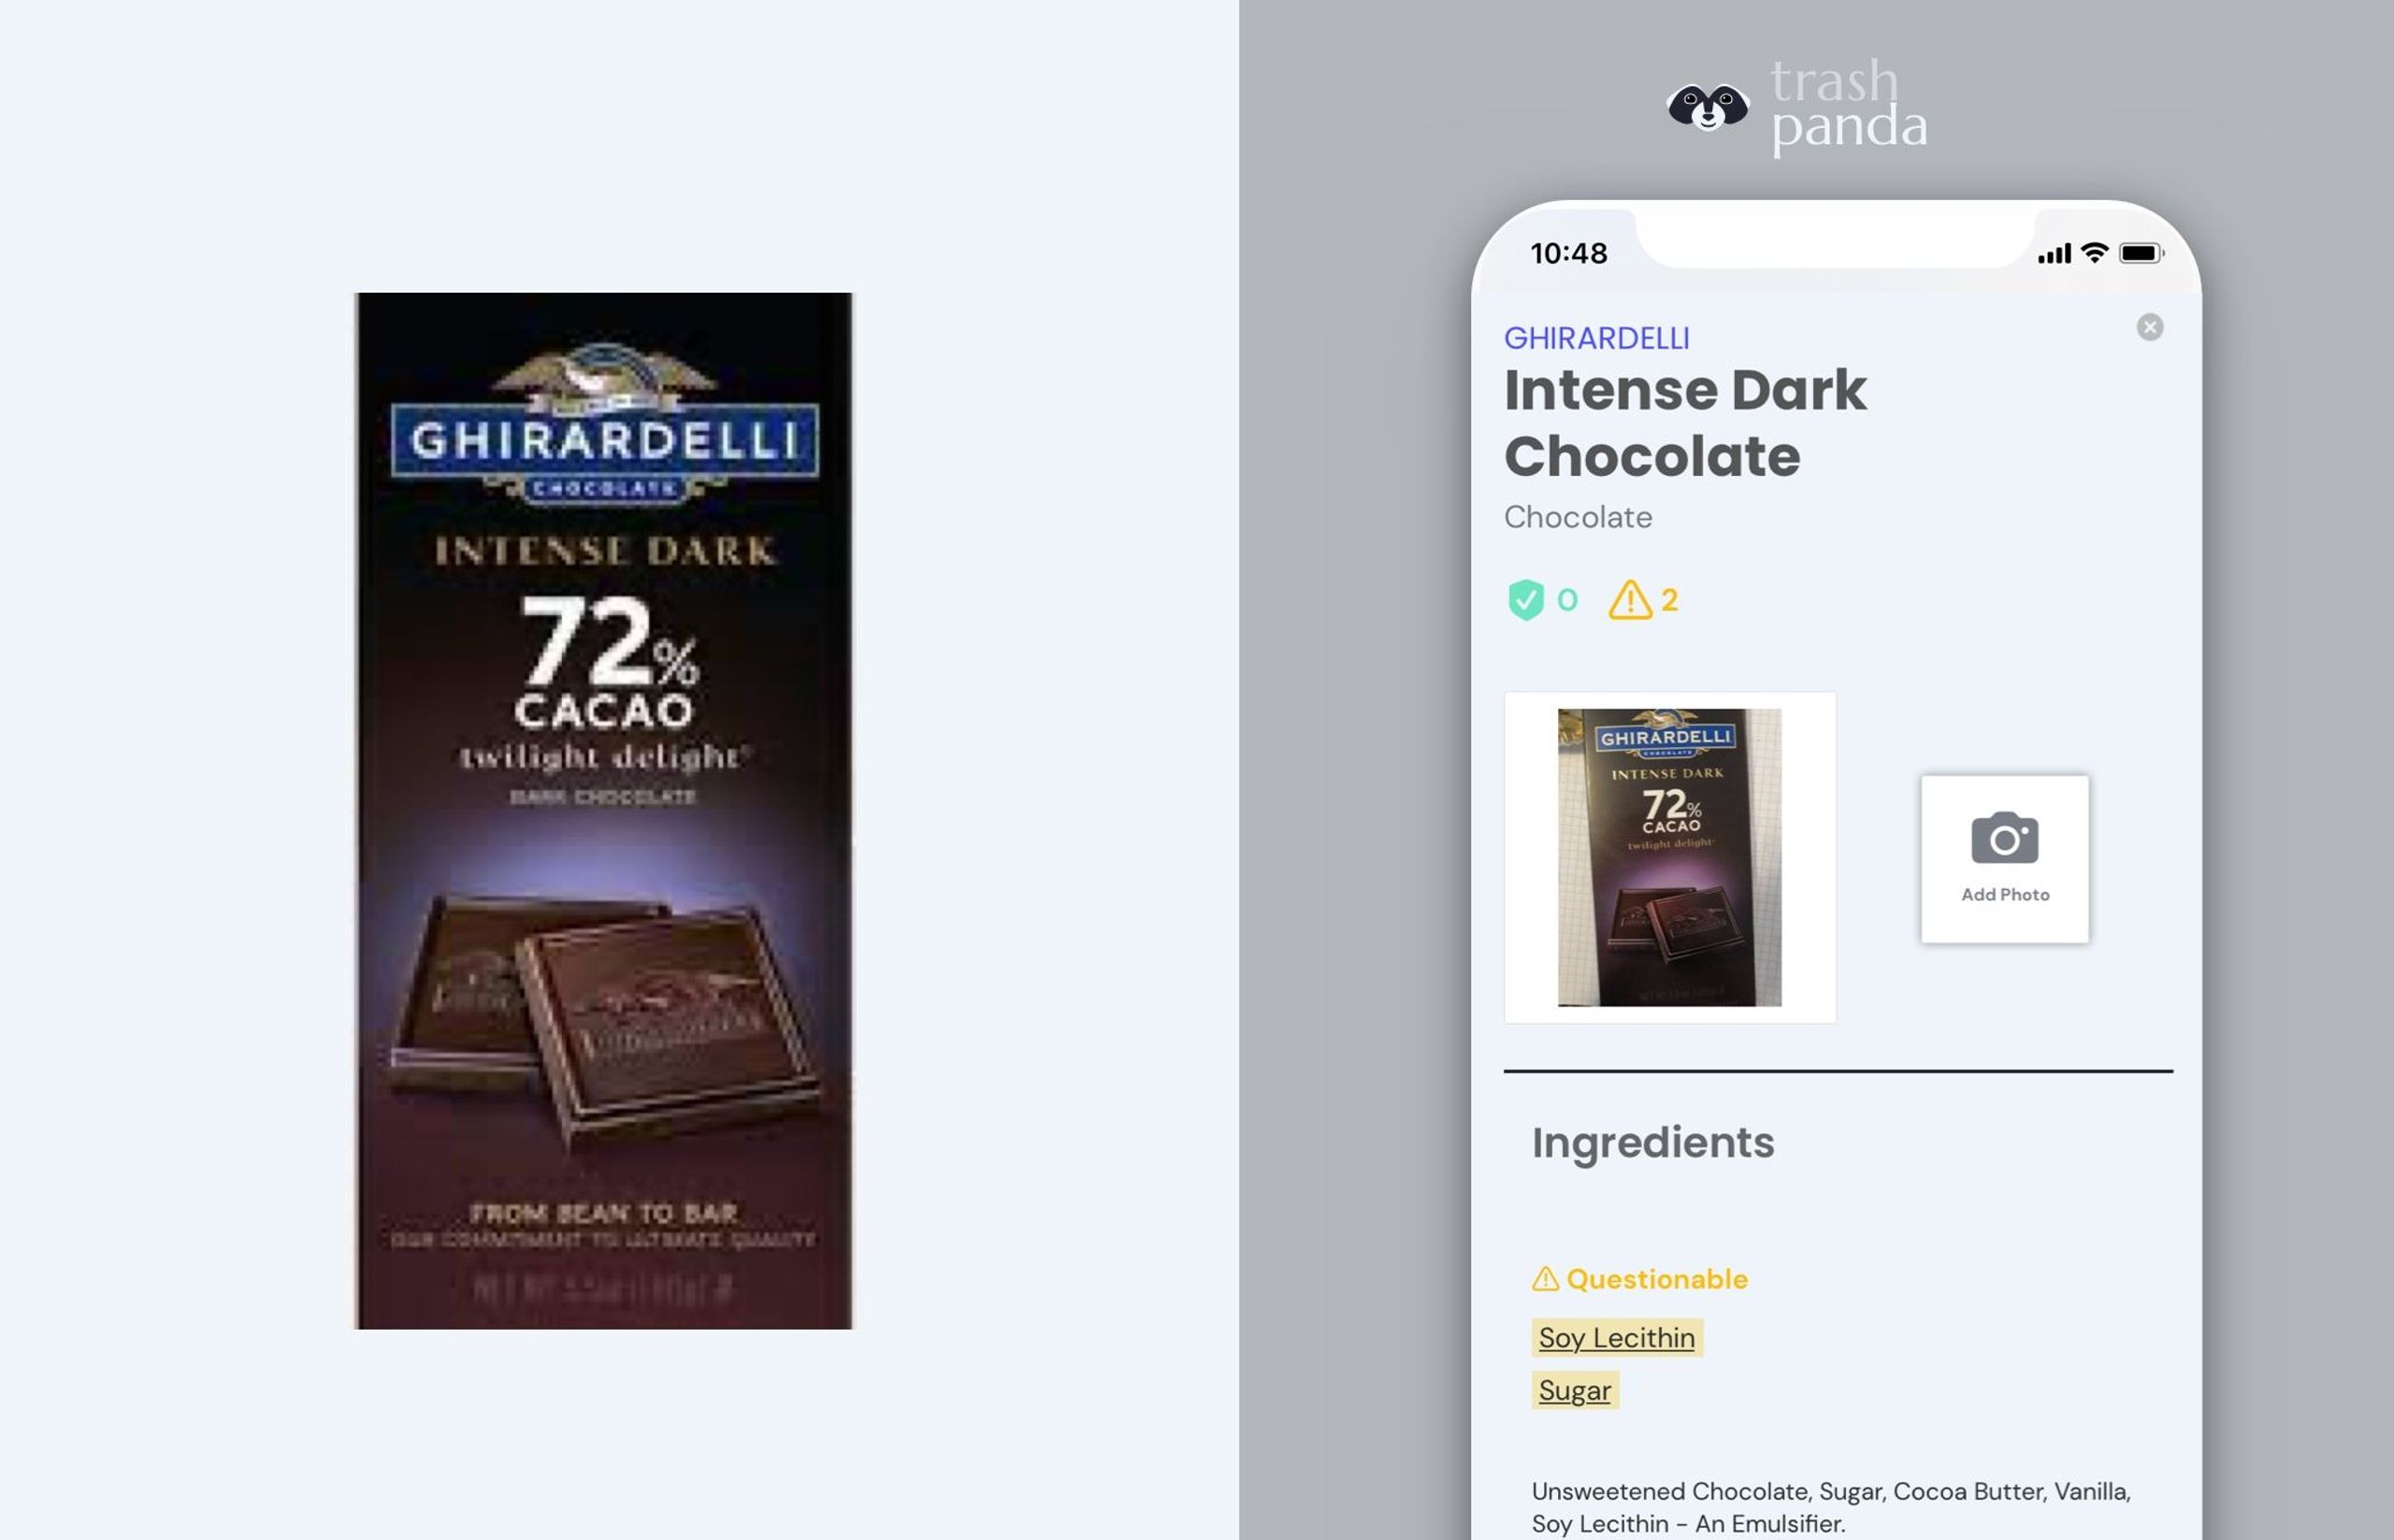Image resolution: width=2394 pixels, height=1540 pixels.
Task: Tap the Add Photo camera icon
Action: 2004,838
